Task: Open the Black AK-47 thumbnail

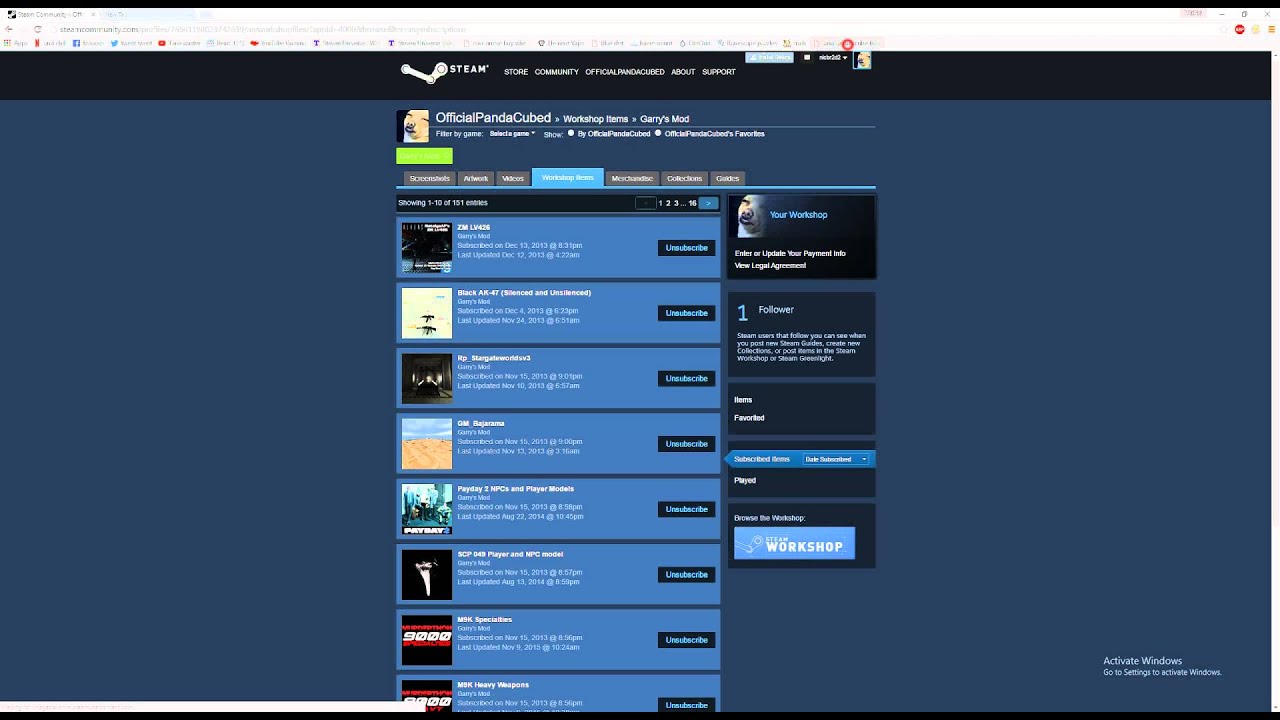Action: pyautogui.click(x=427, y=313)
